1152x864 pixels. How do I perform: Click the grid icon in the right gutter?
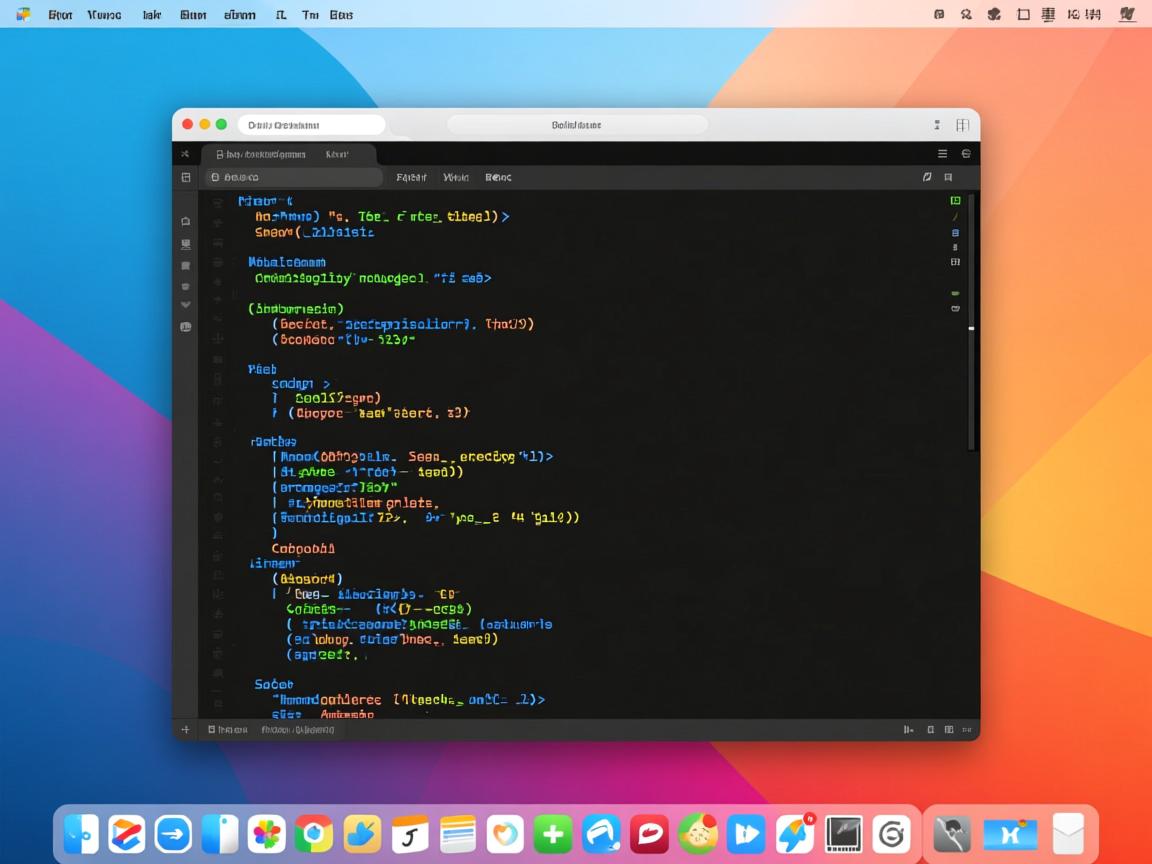[955, 262]
